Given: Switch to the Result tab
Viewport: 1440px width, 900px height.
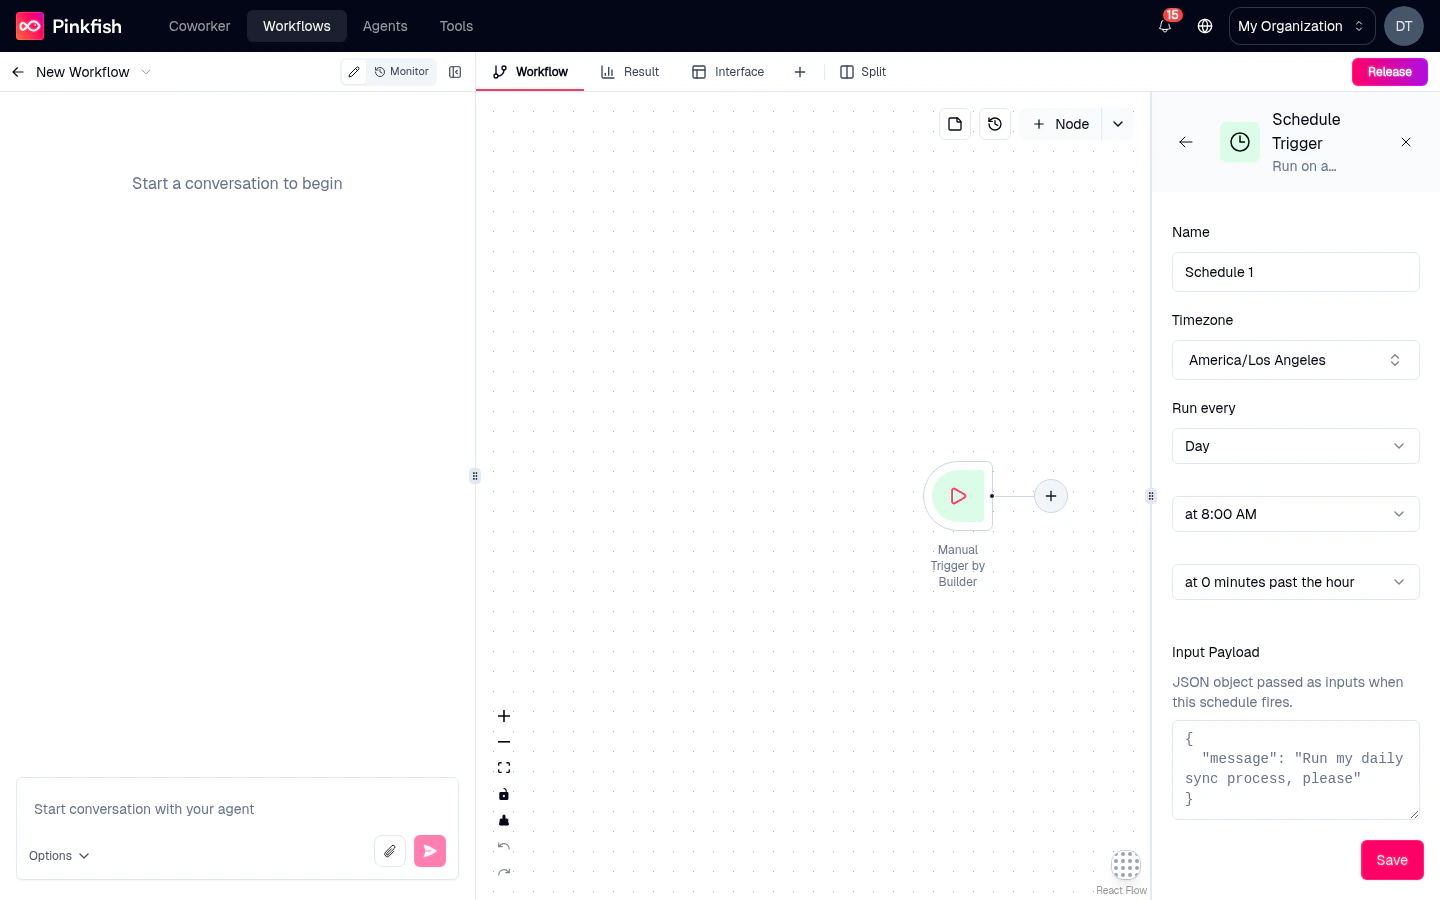Looking at the screenshot, I should 630,72.
